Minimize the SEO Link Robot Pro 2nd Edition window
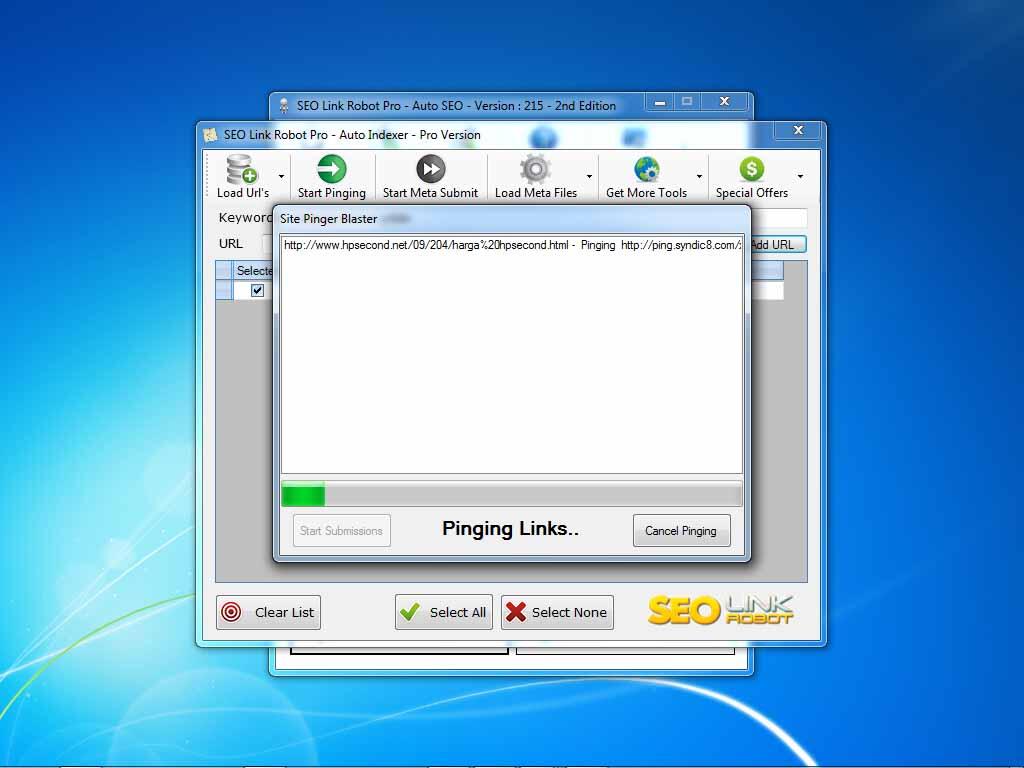The image size is (1024, 768). 660,102
